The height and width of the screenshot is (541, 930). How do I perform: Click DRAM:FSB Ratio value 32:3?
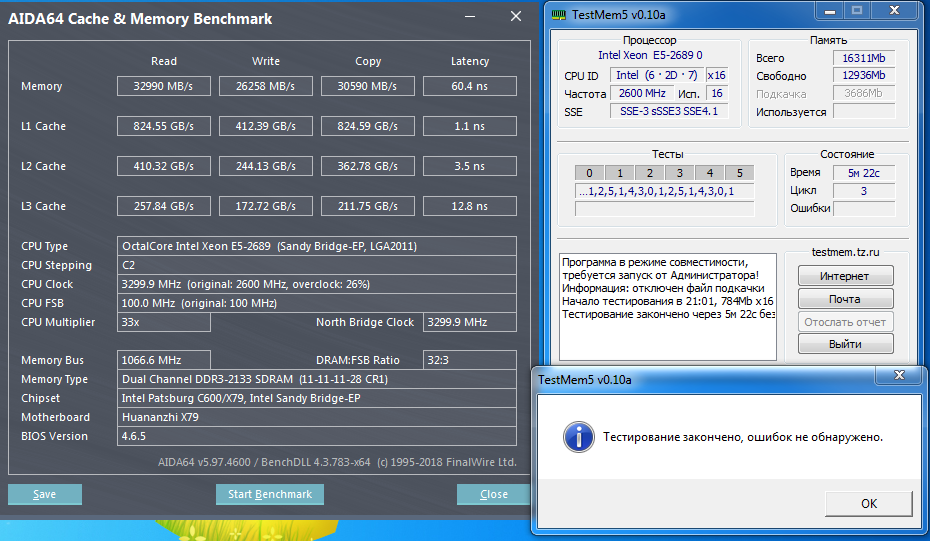[470, 360]
